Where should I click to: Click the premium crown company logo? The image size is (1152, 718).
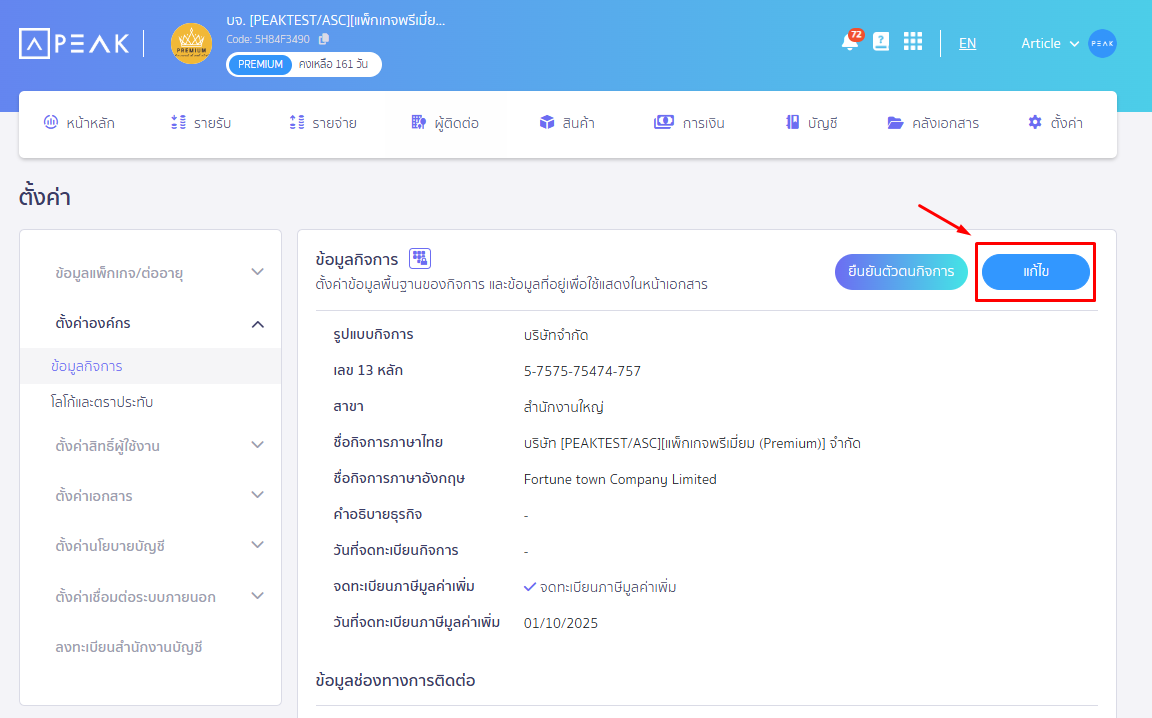pyautogui.click(x=191, y=44)
